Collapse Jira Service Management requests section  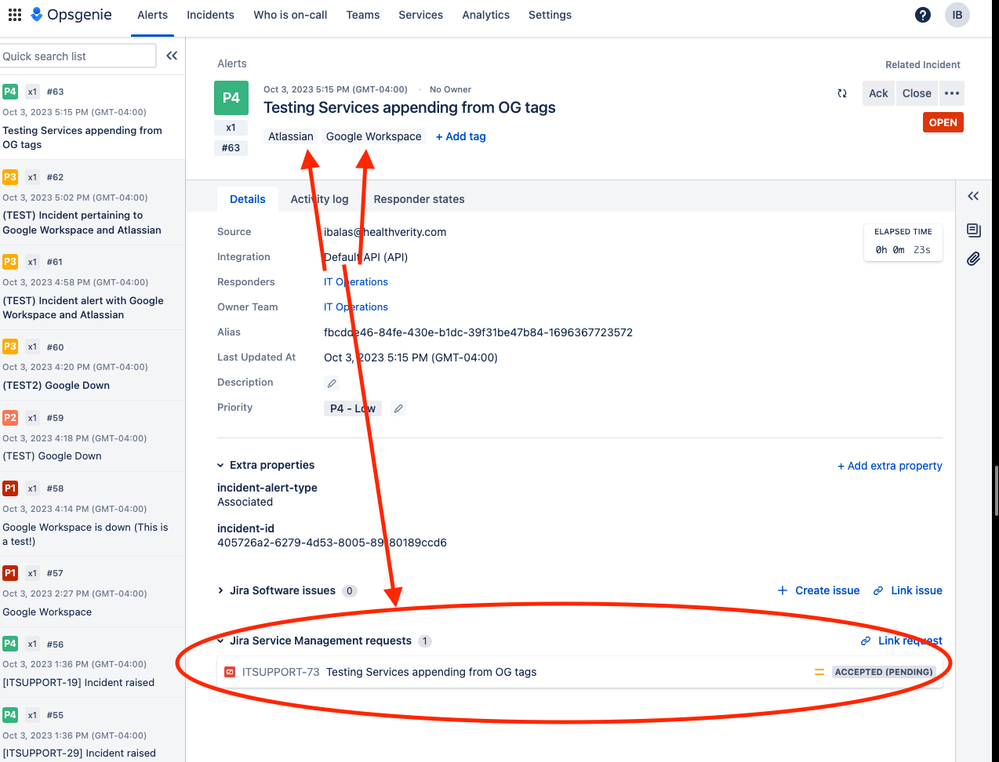[x=220, y=641]
